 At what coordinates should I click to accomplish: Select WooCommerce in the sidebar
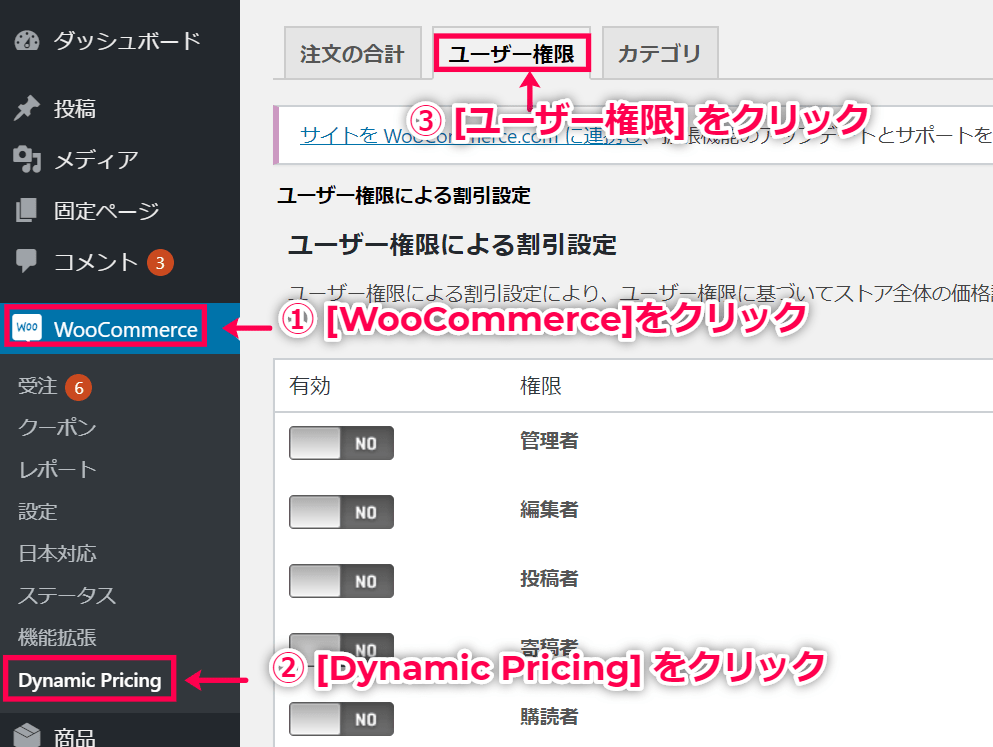[x=125, y=329]
